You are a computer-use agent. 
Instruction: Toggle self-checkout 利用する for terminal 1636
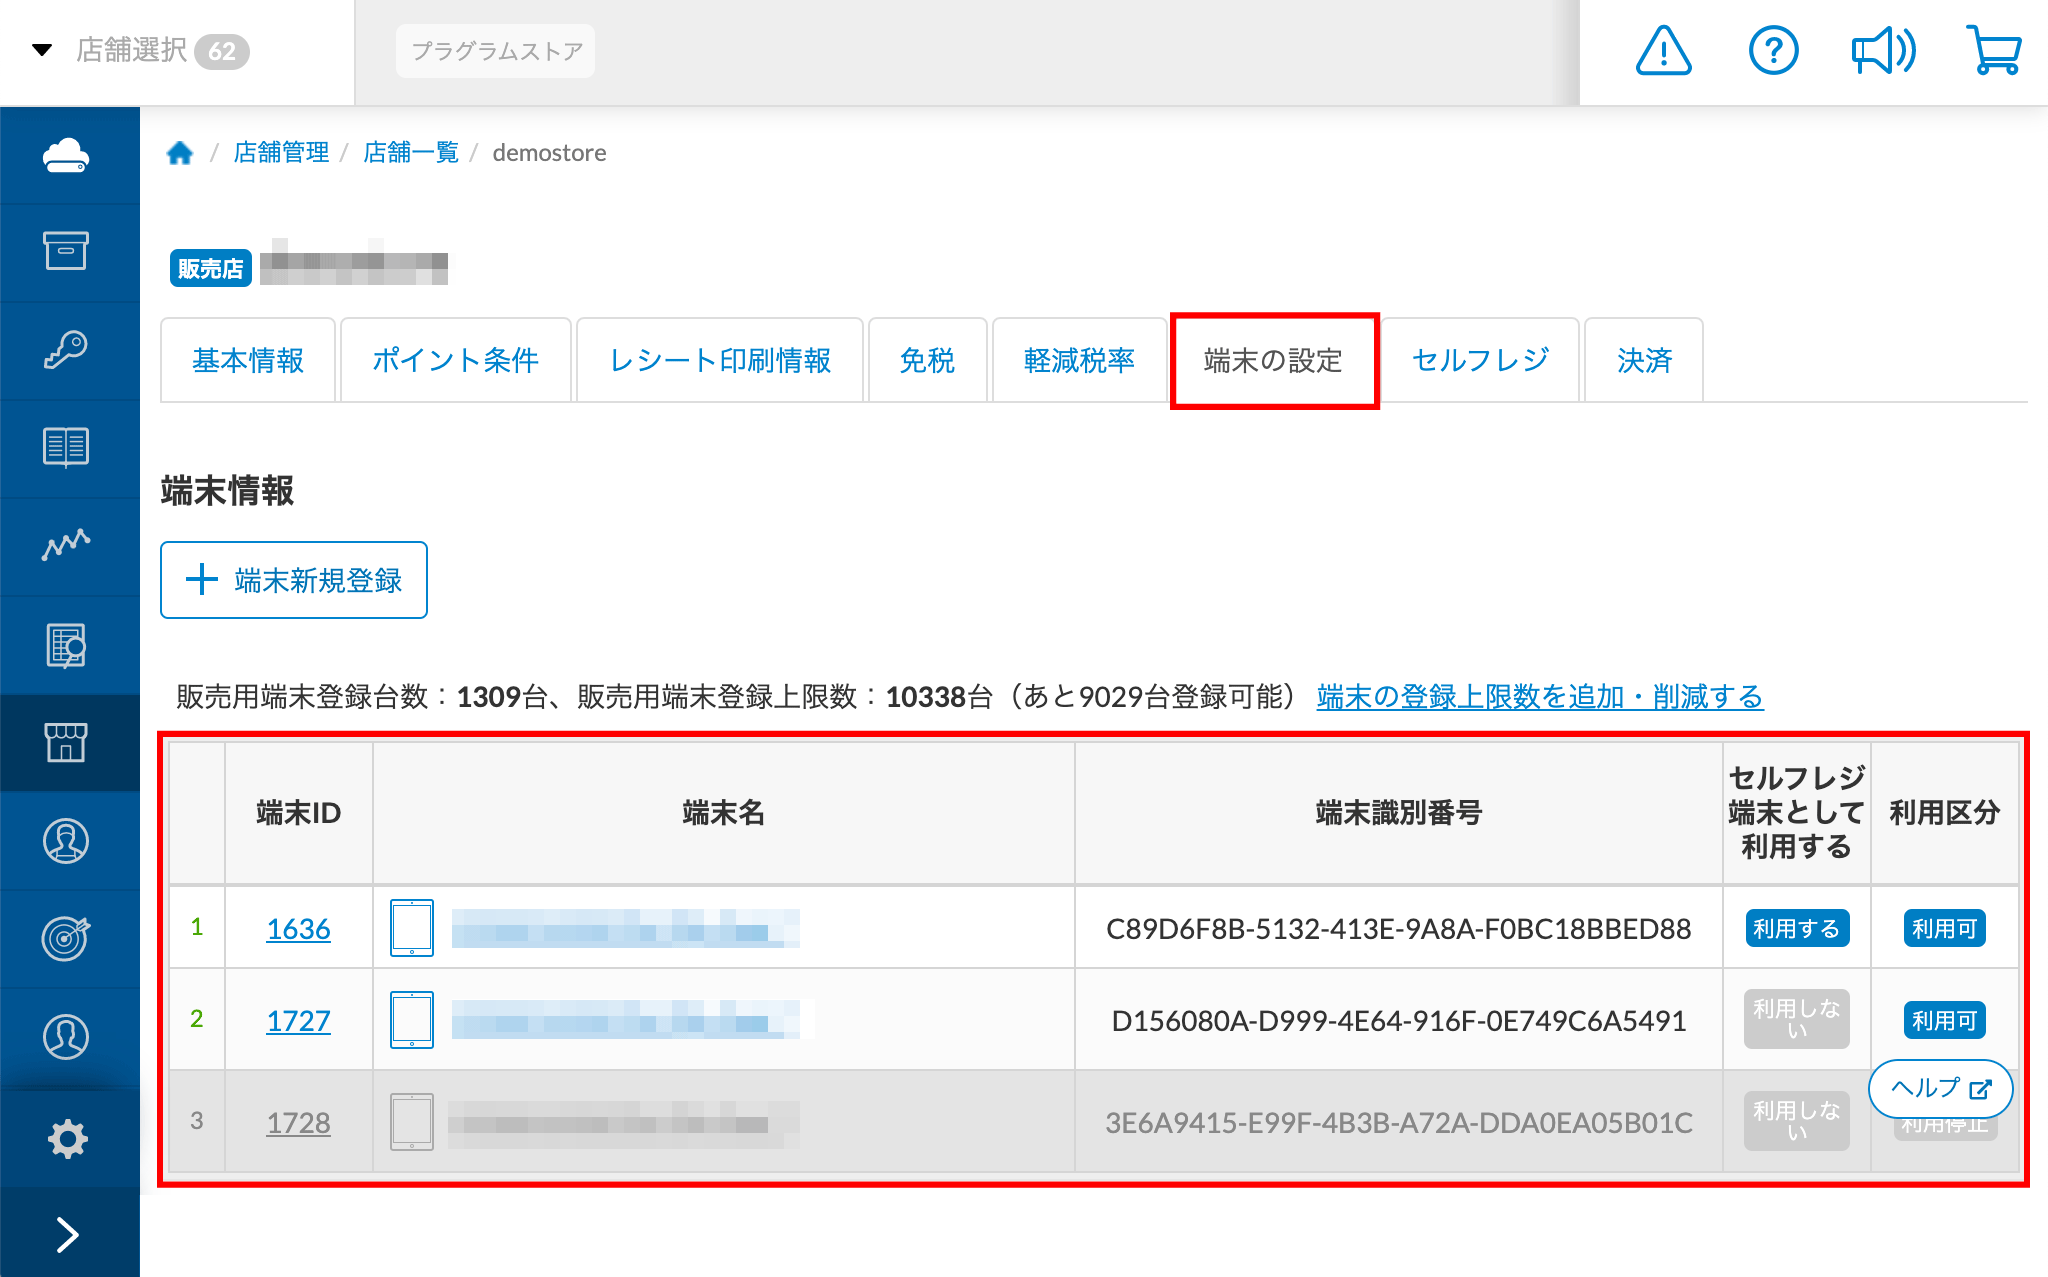click(1796, 928)
